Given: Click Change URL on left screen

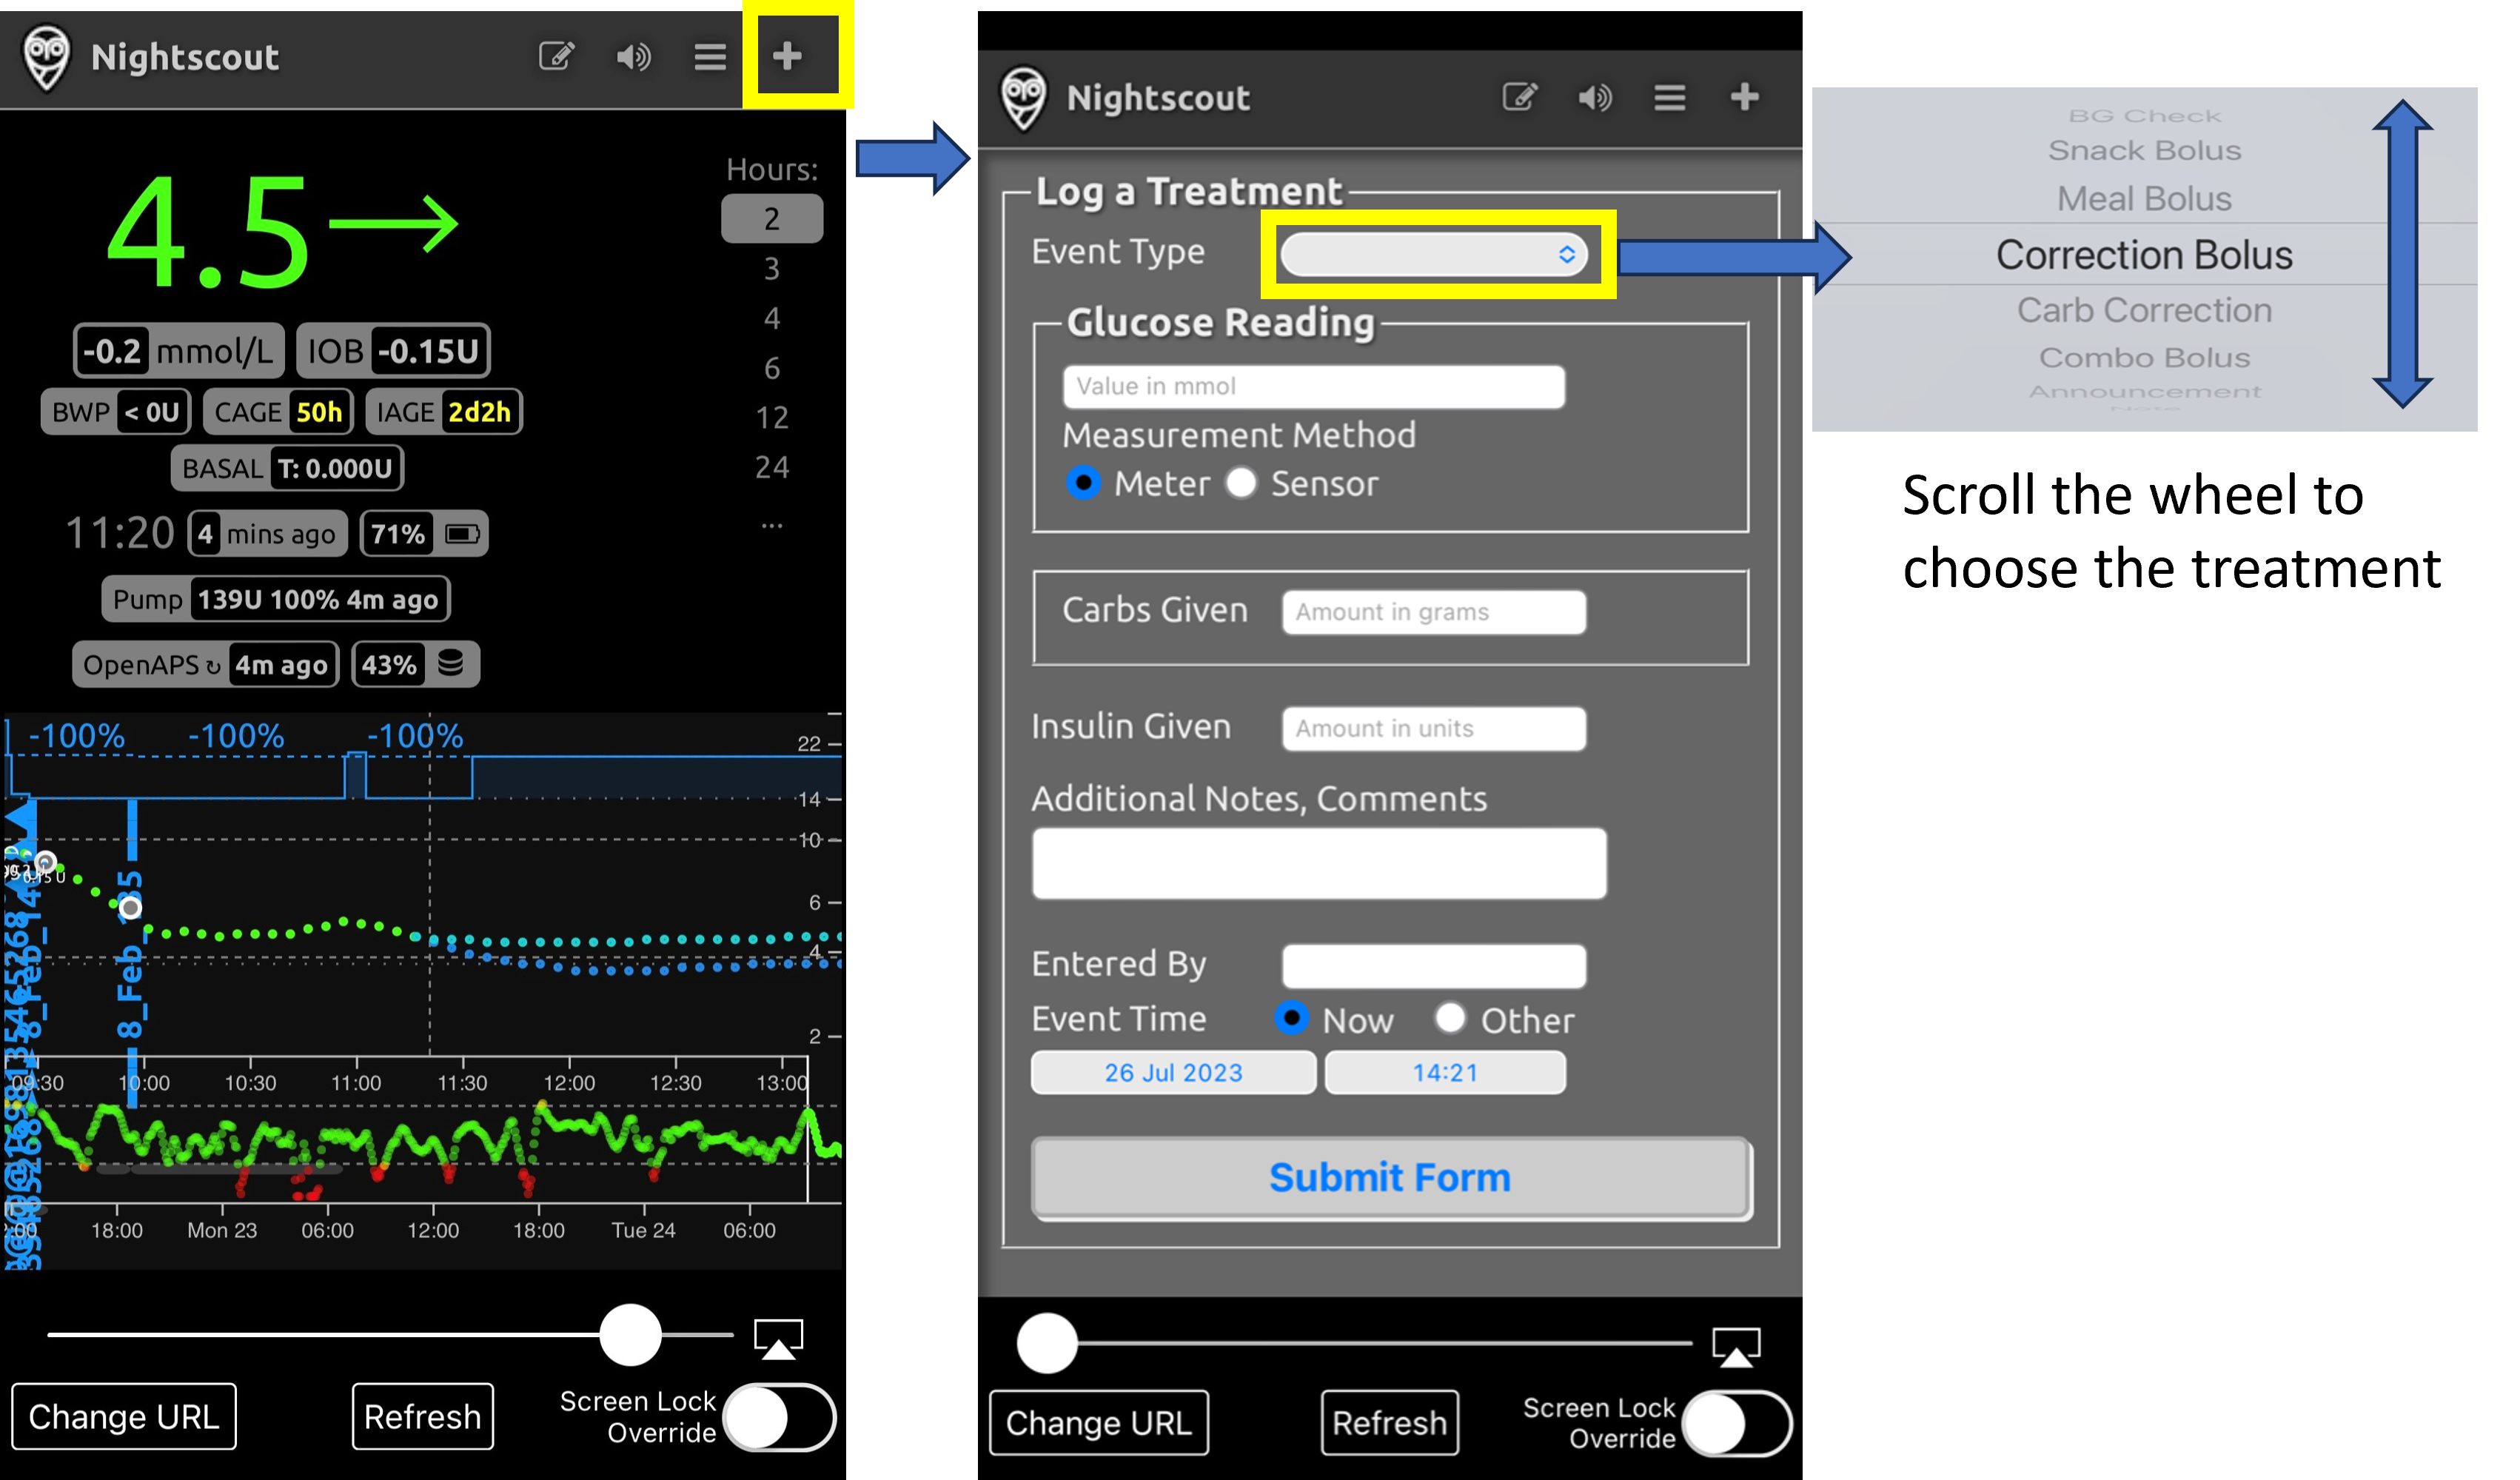Looking at the screenshot, I should coord(124,1417).
